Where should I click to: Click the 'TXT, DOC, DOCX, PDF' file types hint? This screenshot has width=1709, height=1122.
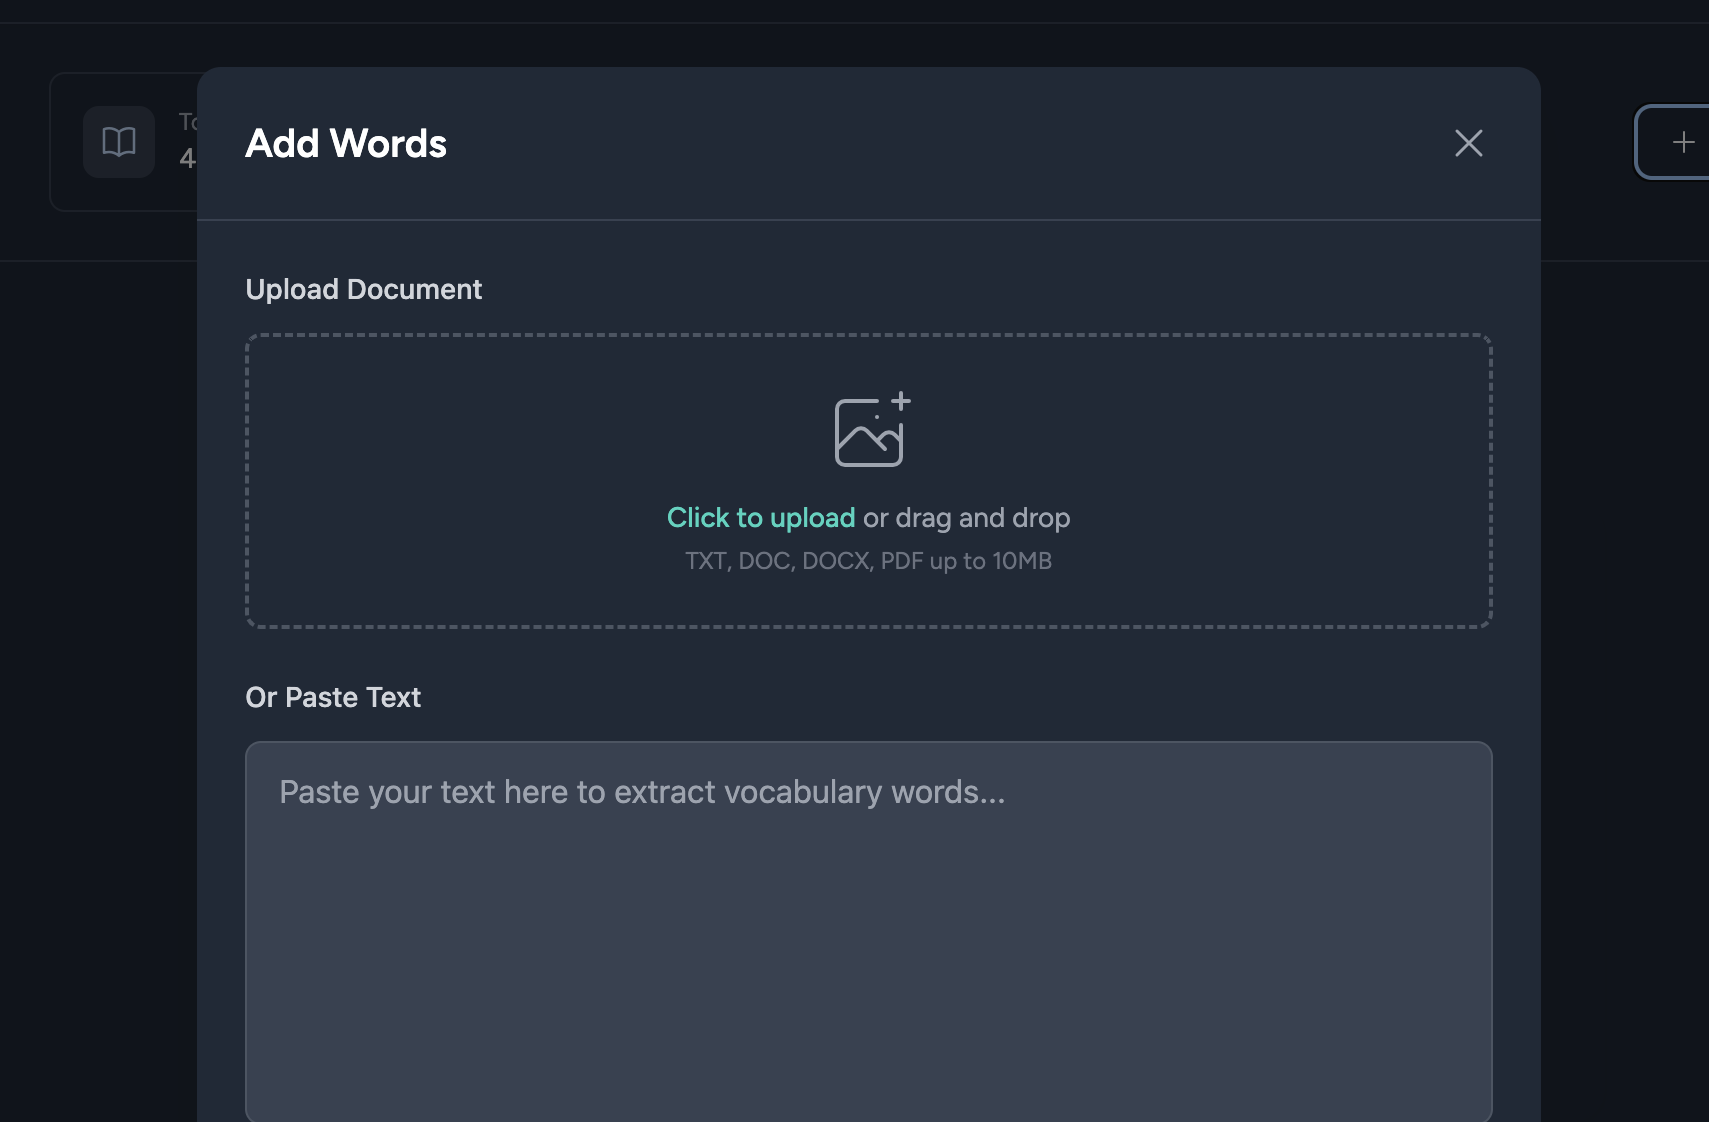[868, 561]
